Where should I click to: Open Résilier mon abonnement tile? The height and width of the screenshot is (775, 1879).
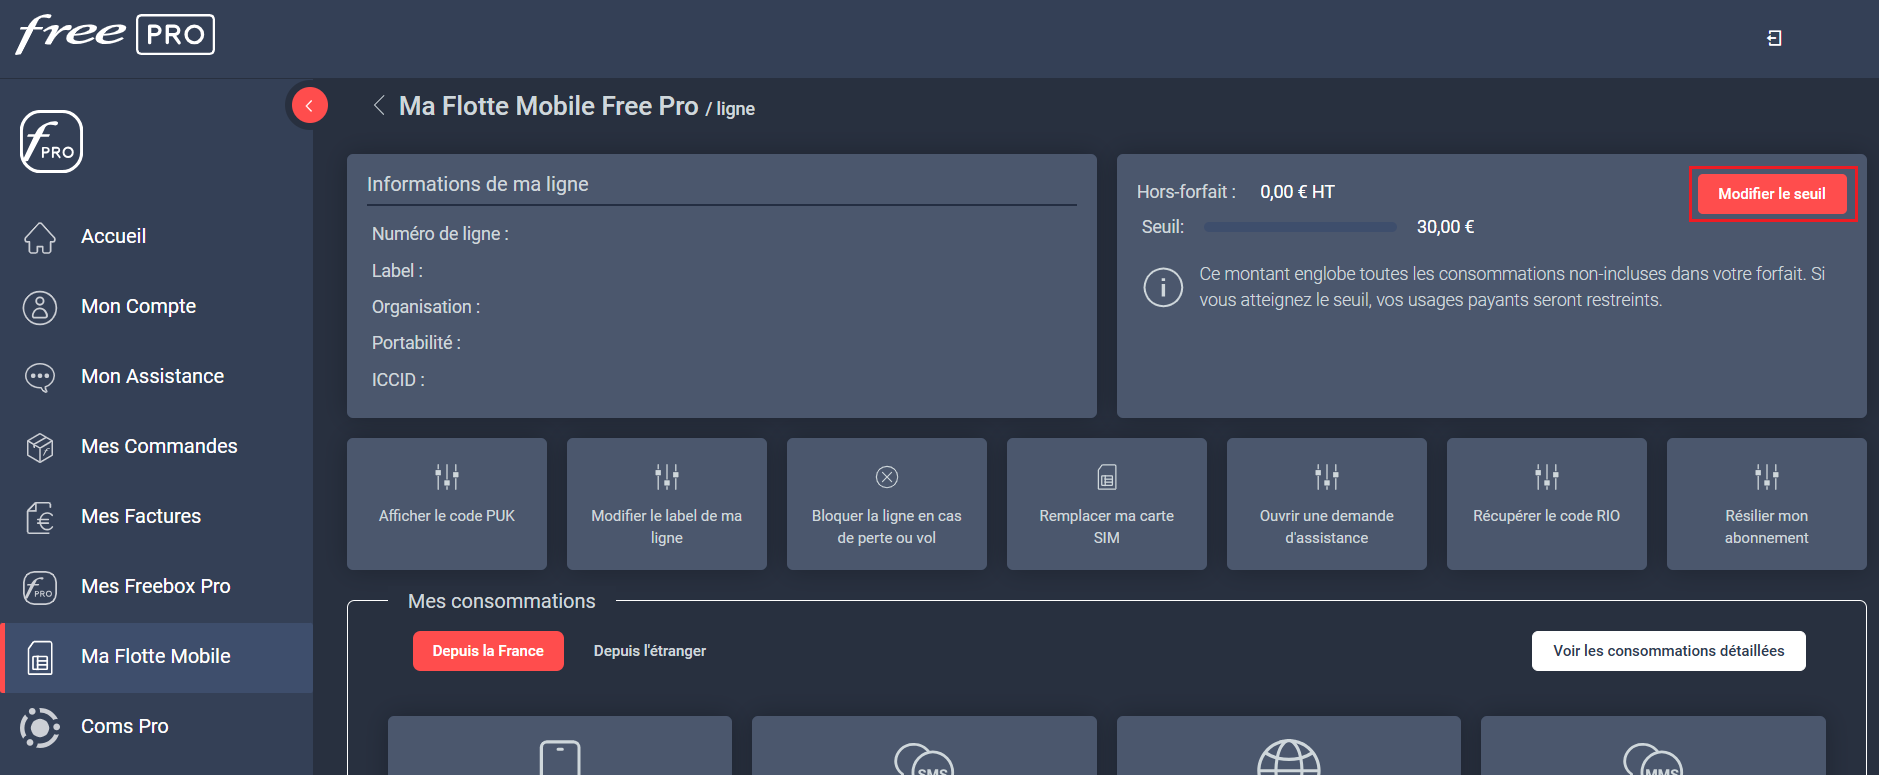click(1766, 504)
